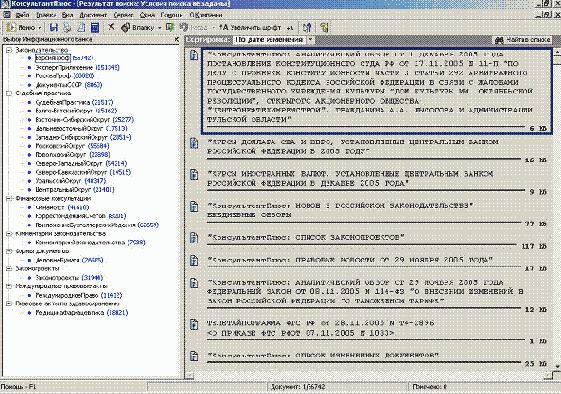Click the green arrow icon after В папку

(x=170, y=27)
